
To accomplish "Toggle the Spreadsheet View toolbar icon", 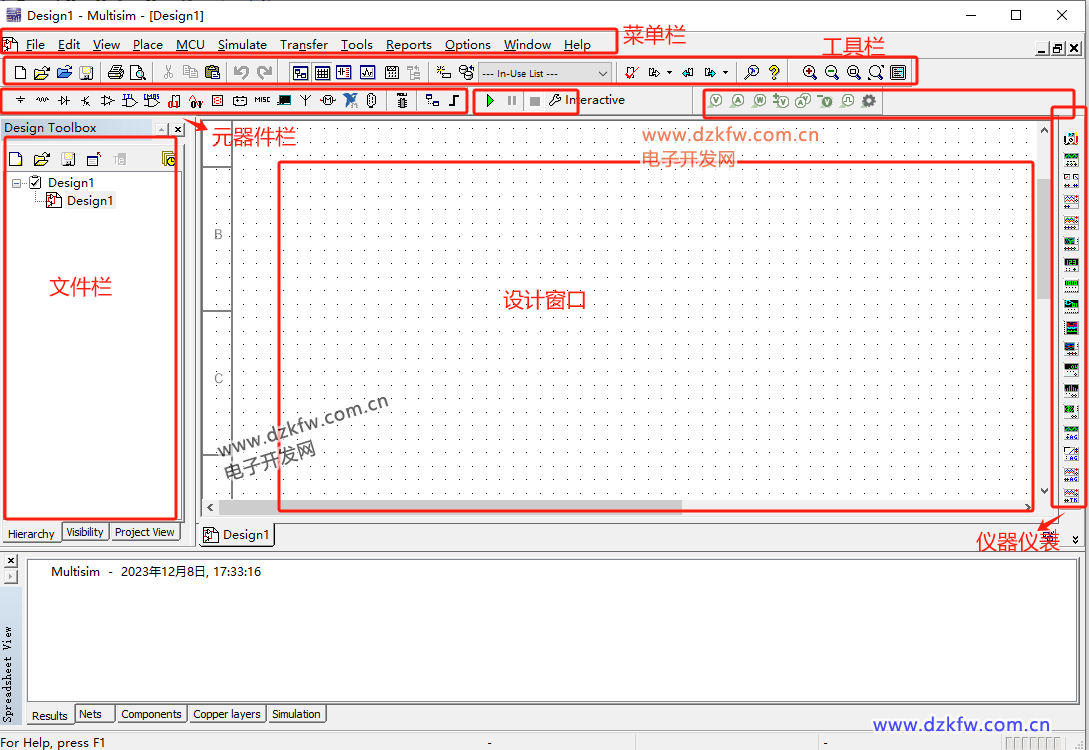I will (322, 73).
